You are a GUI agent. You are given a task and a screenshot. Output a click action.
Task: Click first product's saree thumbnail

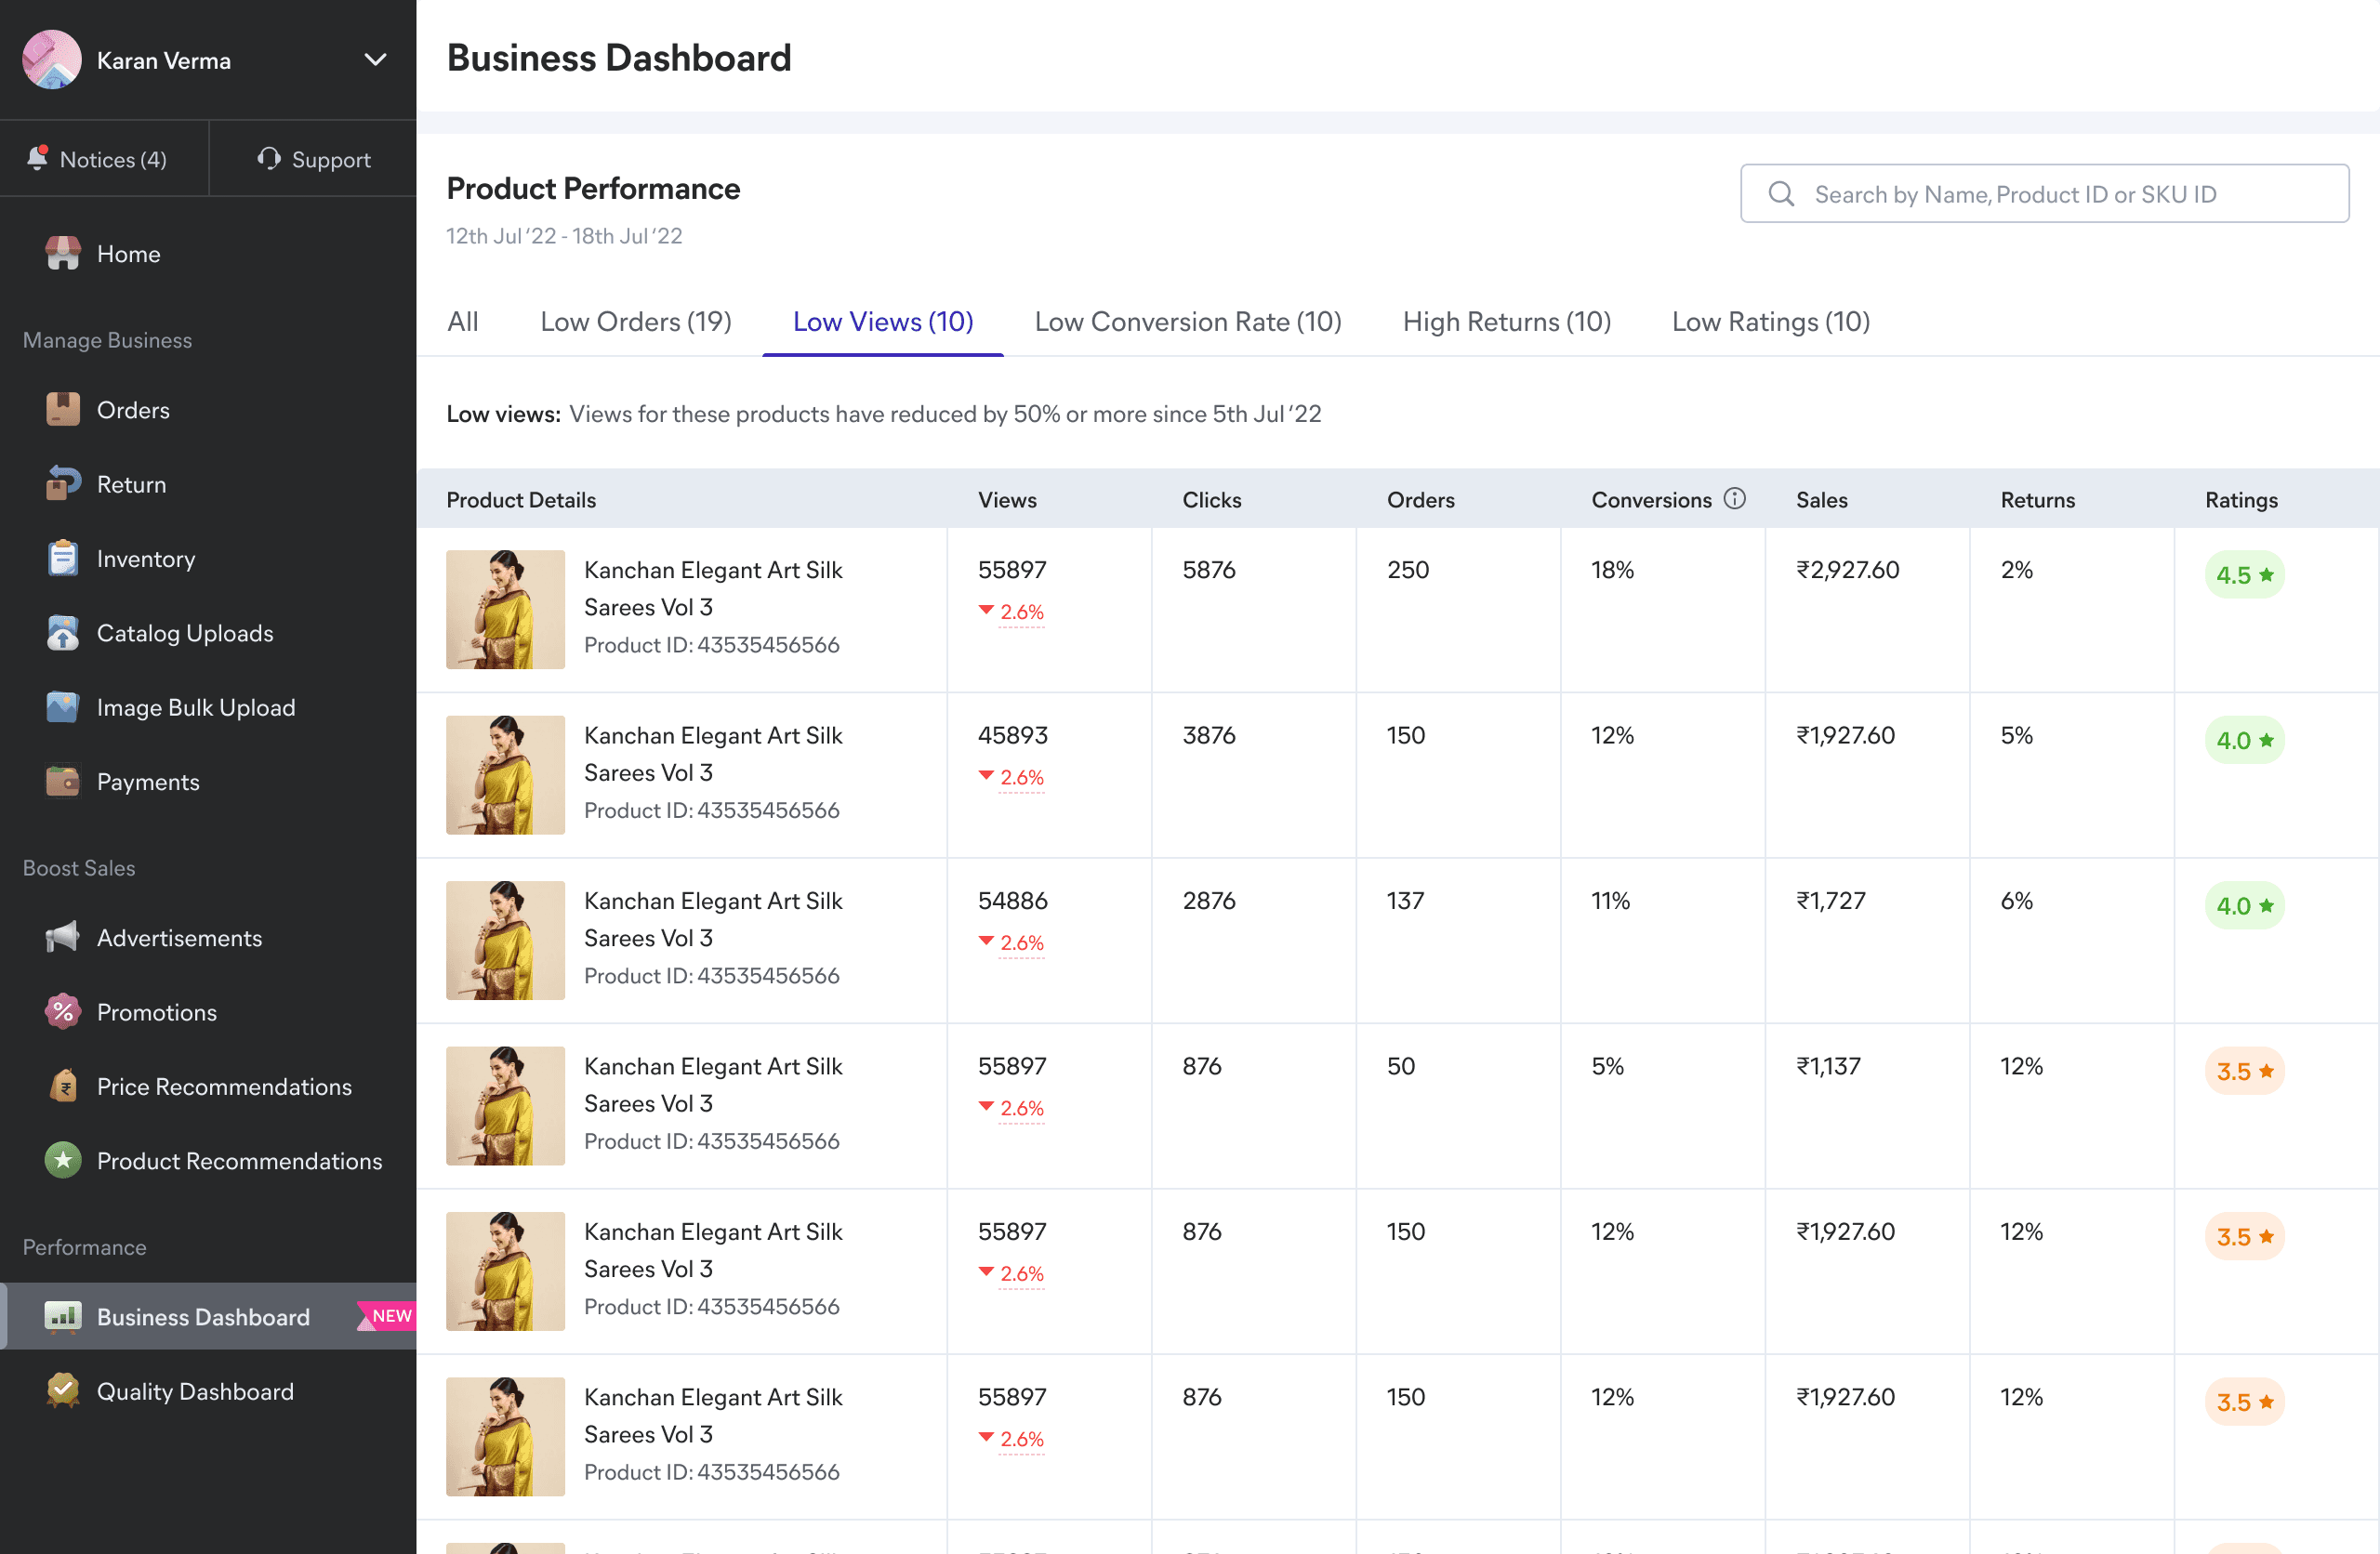tap(505, 609)
